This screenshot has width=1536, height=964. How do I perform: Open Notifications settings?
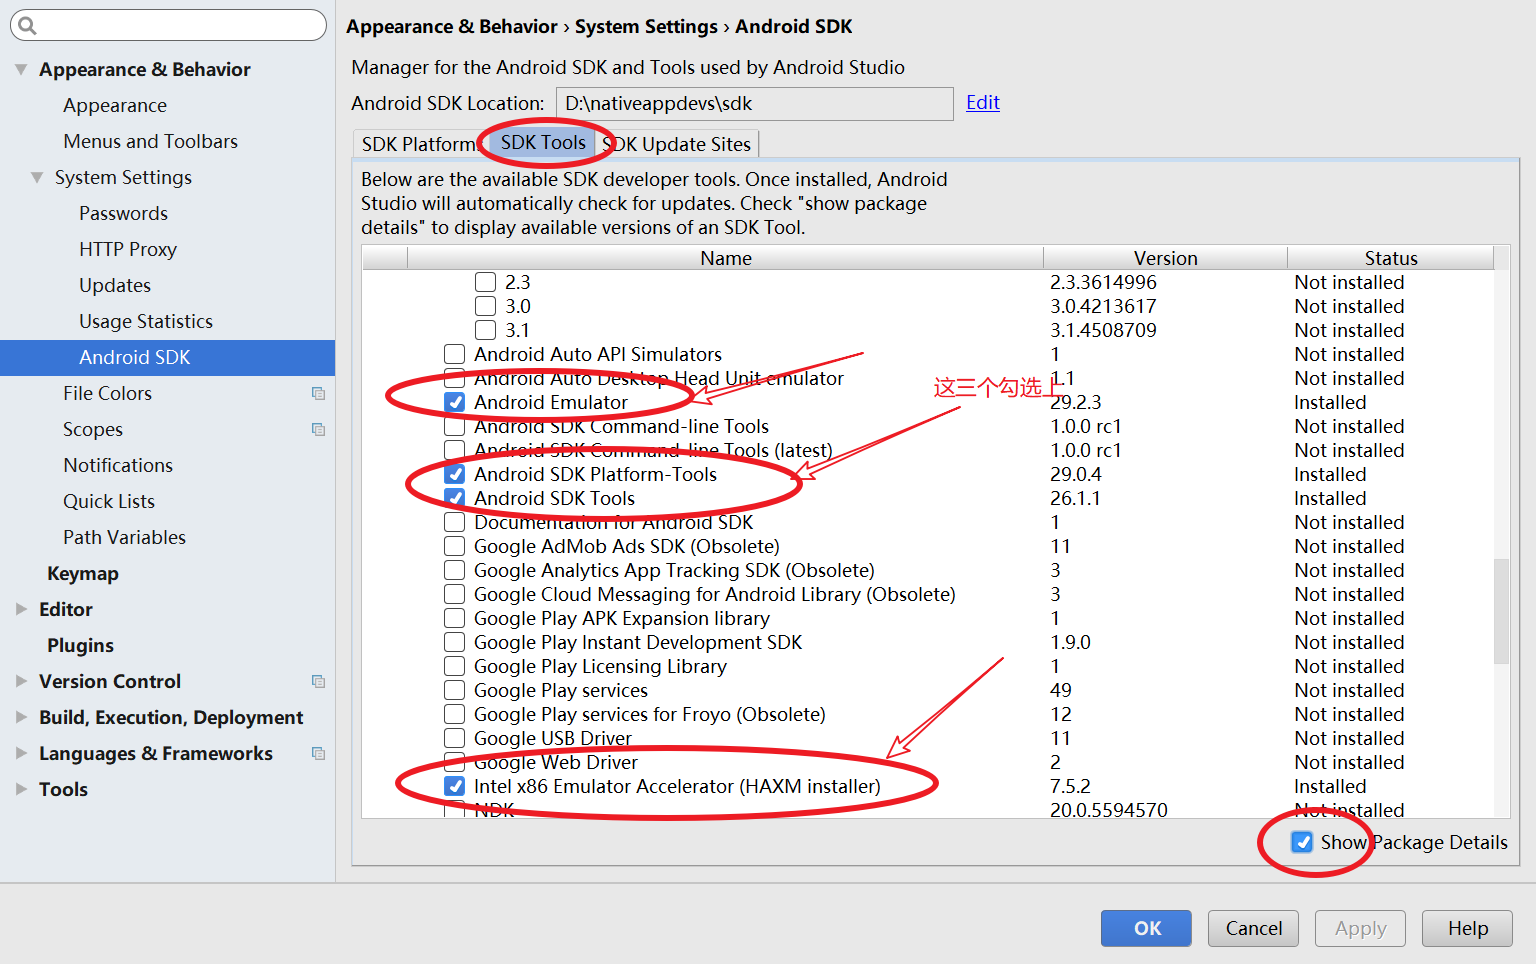[x=118, y=465]
